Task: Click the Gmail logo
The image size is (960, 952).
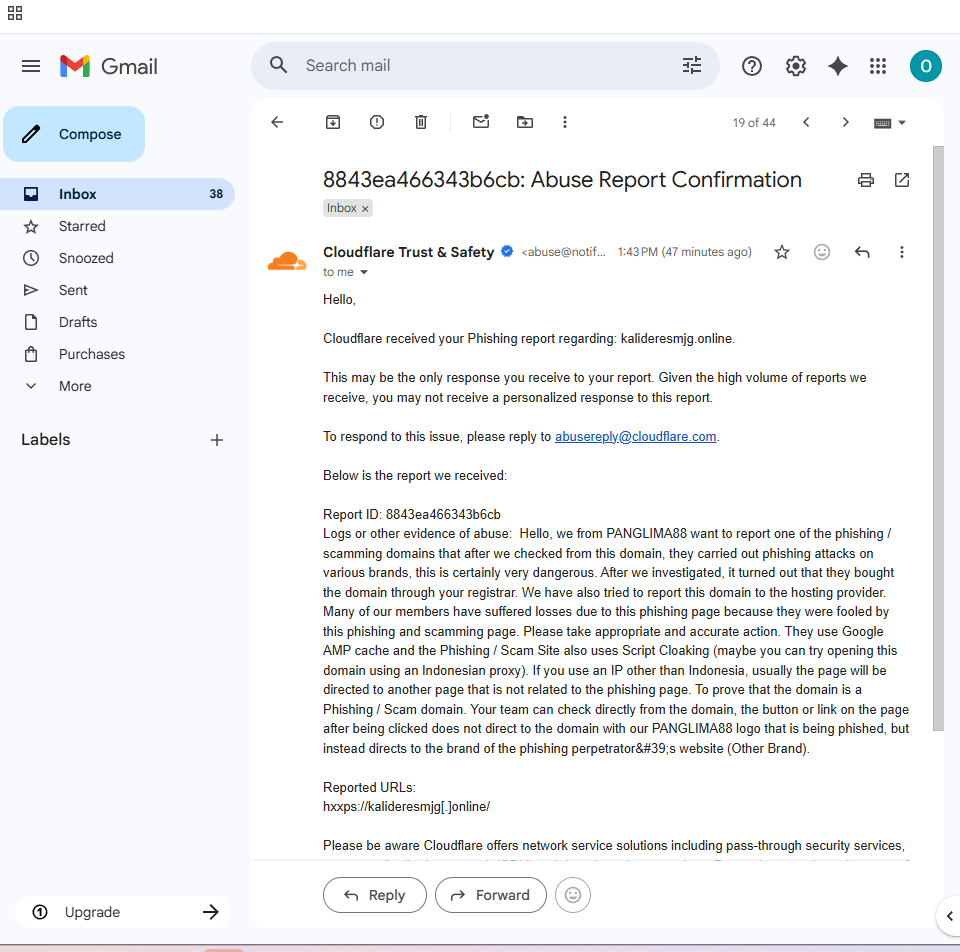Action: 108,66
